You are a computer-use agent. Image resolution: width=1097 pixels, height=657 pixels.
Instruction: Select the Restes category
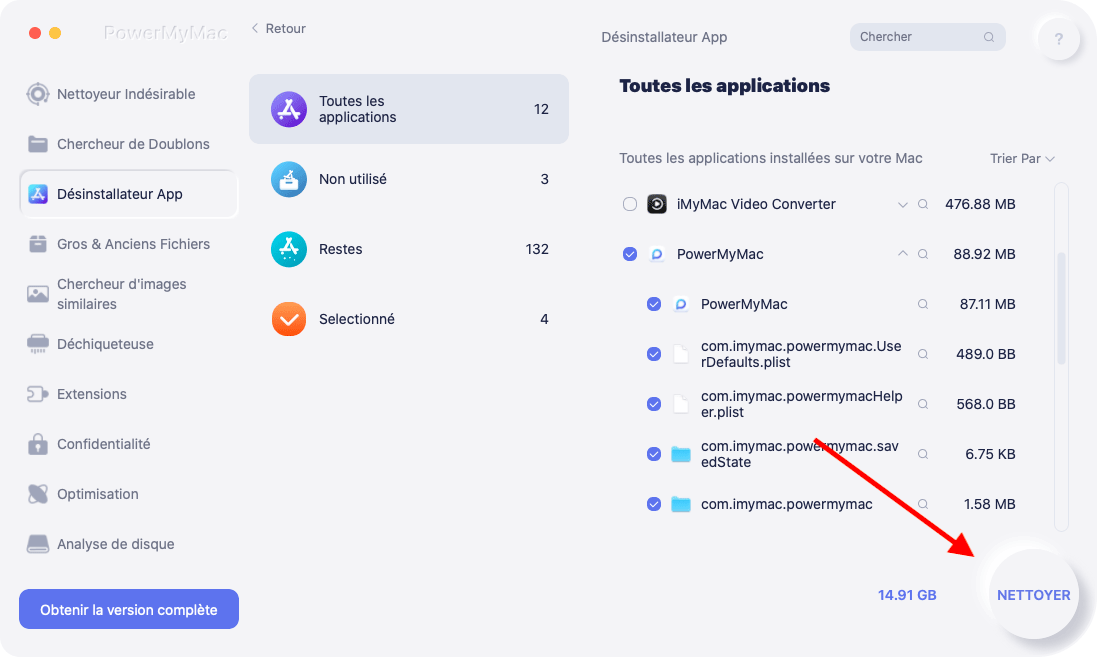coord(409,249)
